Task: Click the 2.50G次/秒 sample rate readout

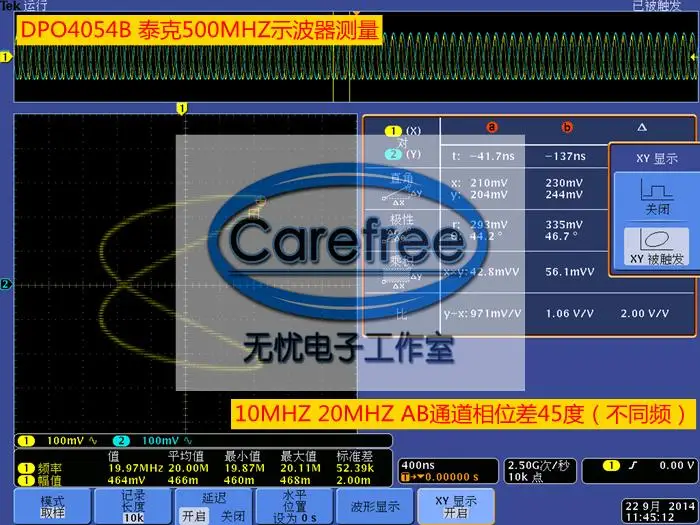Action: (x=539, y=465)
